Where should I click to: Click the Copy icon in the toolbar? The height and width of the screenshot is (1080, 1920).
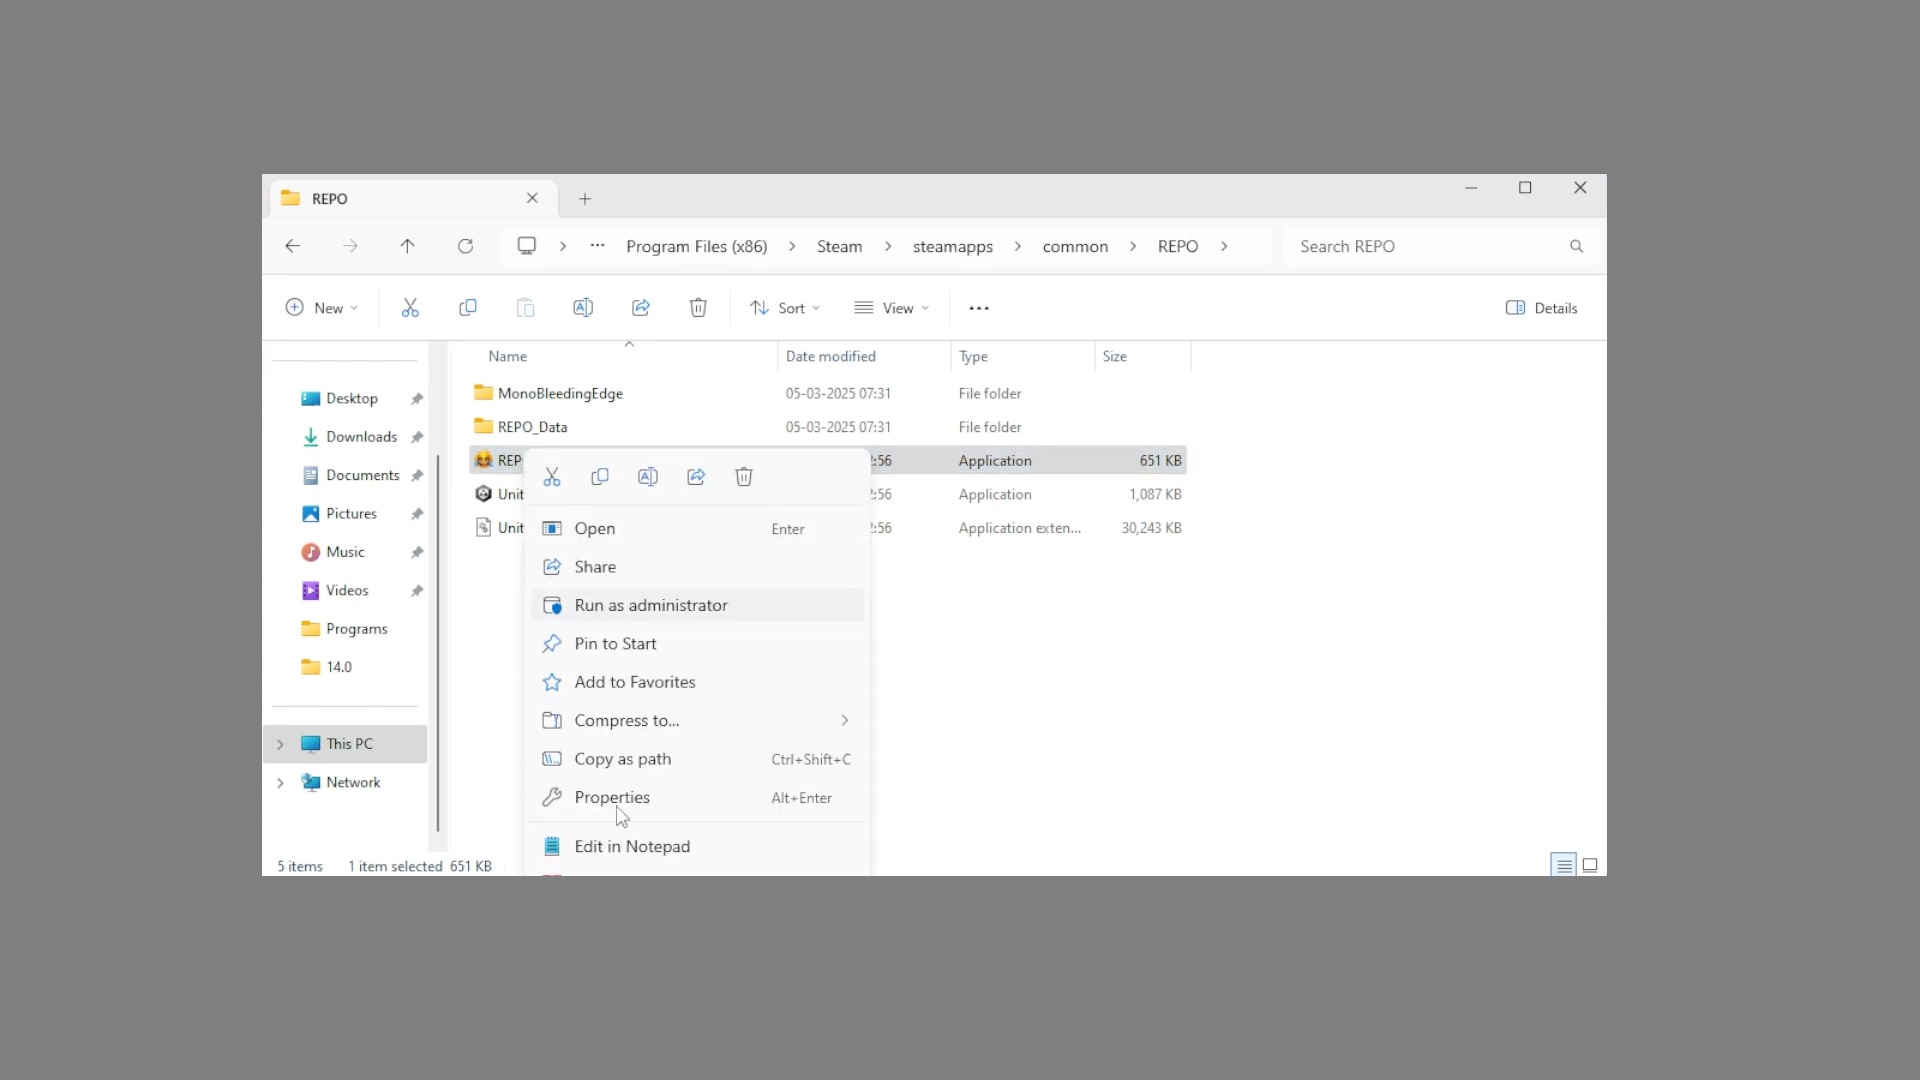click(x=467, y=308)
